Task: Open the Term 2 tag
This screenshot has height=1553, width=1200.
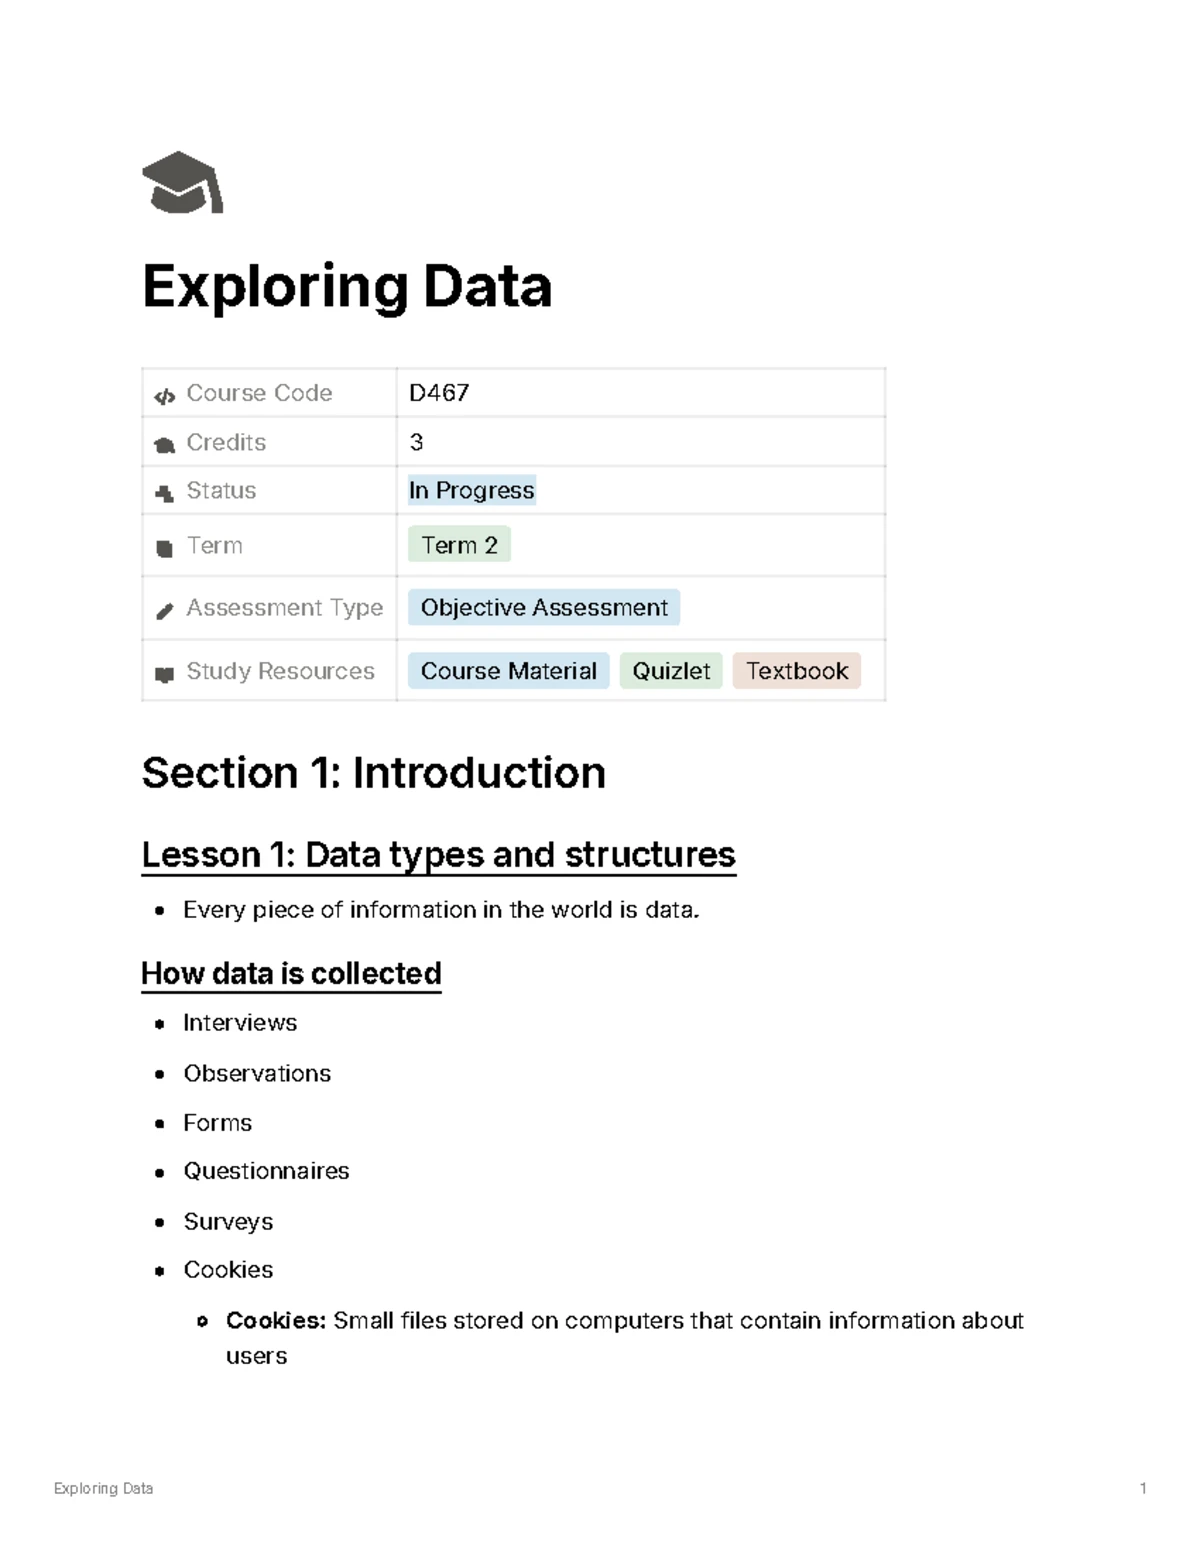Action: [x=459, y=545]
